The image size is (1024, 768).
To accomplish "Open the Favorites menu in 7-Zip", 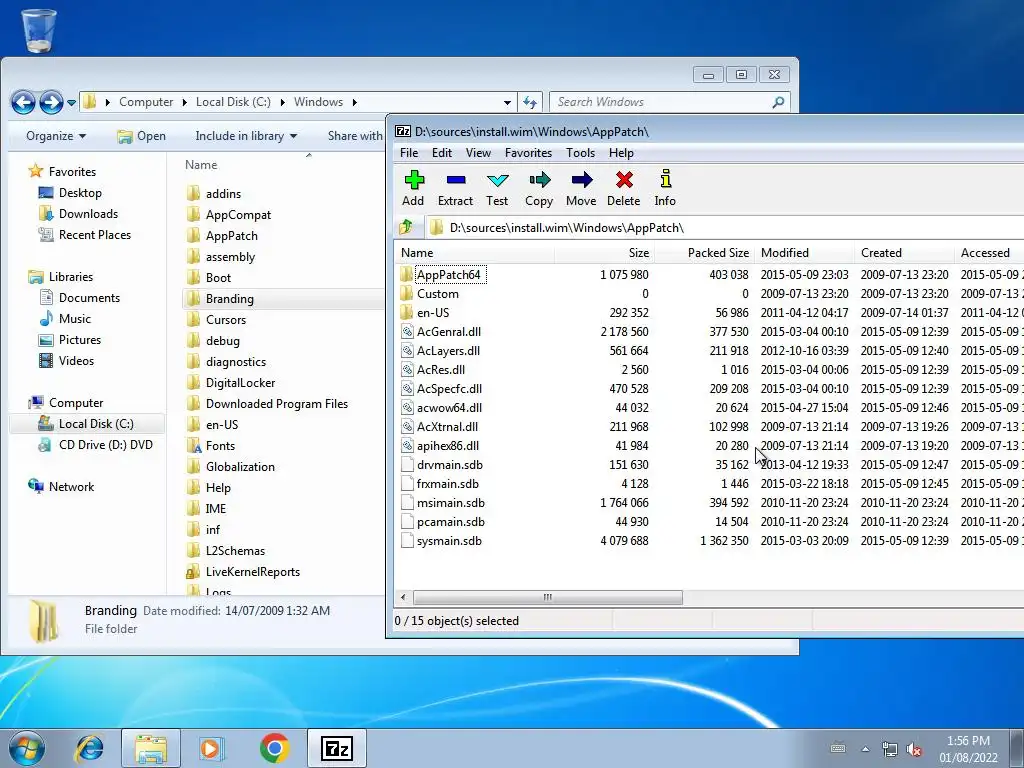I will (528, 153).
